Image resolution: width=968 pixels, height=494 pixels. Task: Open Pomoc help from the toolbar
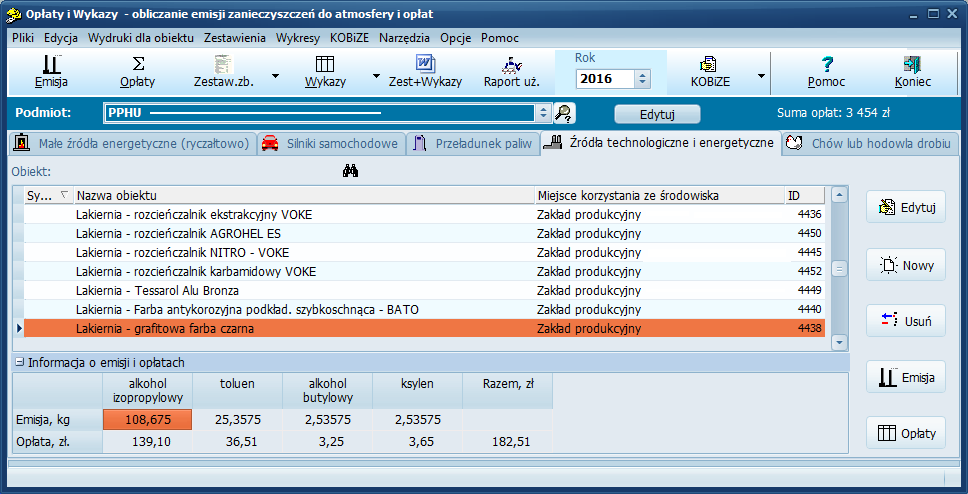pyautogui.click(x=827, y=72)
